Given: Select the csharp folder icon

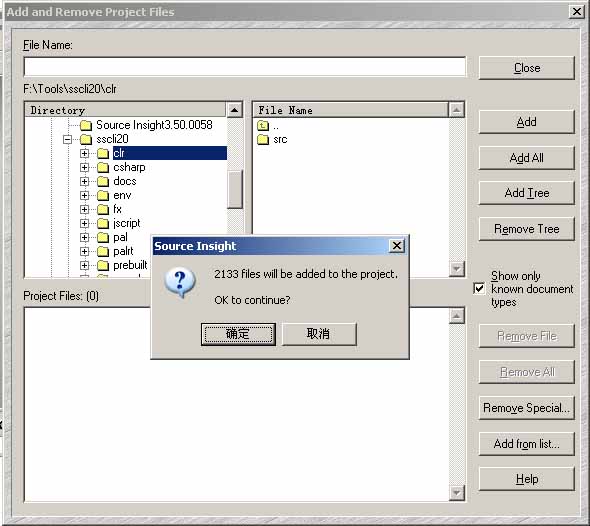Looking at the screenshot, I should pos(103,167).
